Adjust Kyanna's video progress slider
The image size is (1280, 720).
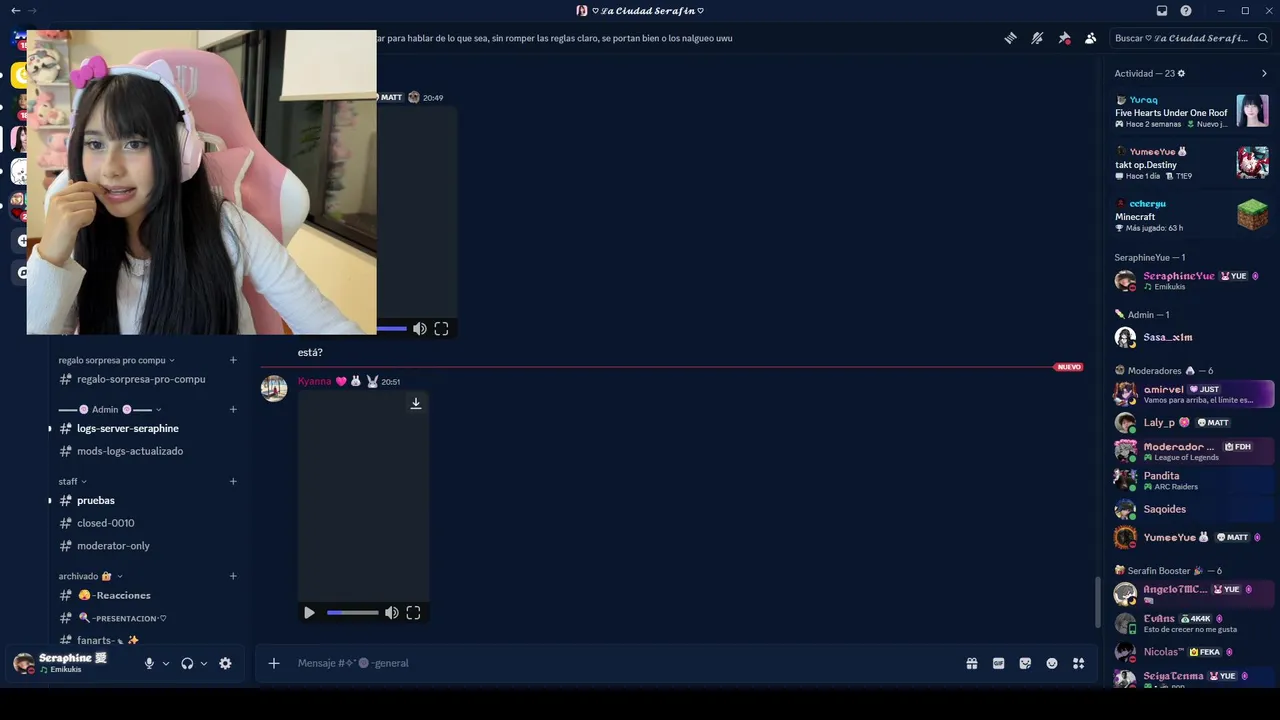point(353,613)
